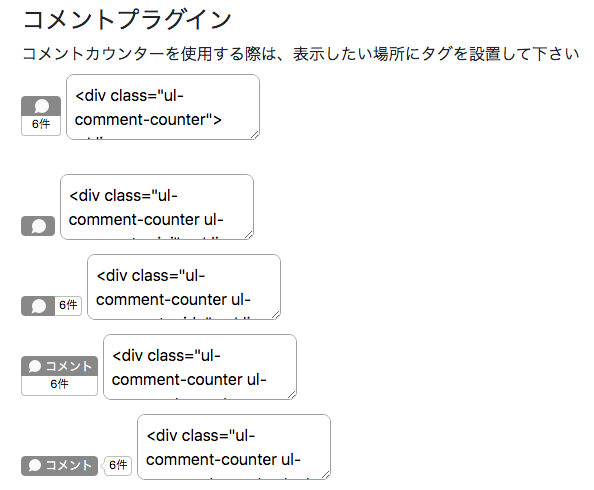Image resolution: width=594 pixels, height=490 pixels.
Task: Focus the textarea containing comment-counter"> code
Action: pyautogui.click(x=163, y=107)
